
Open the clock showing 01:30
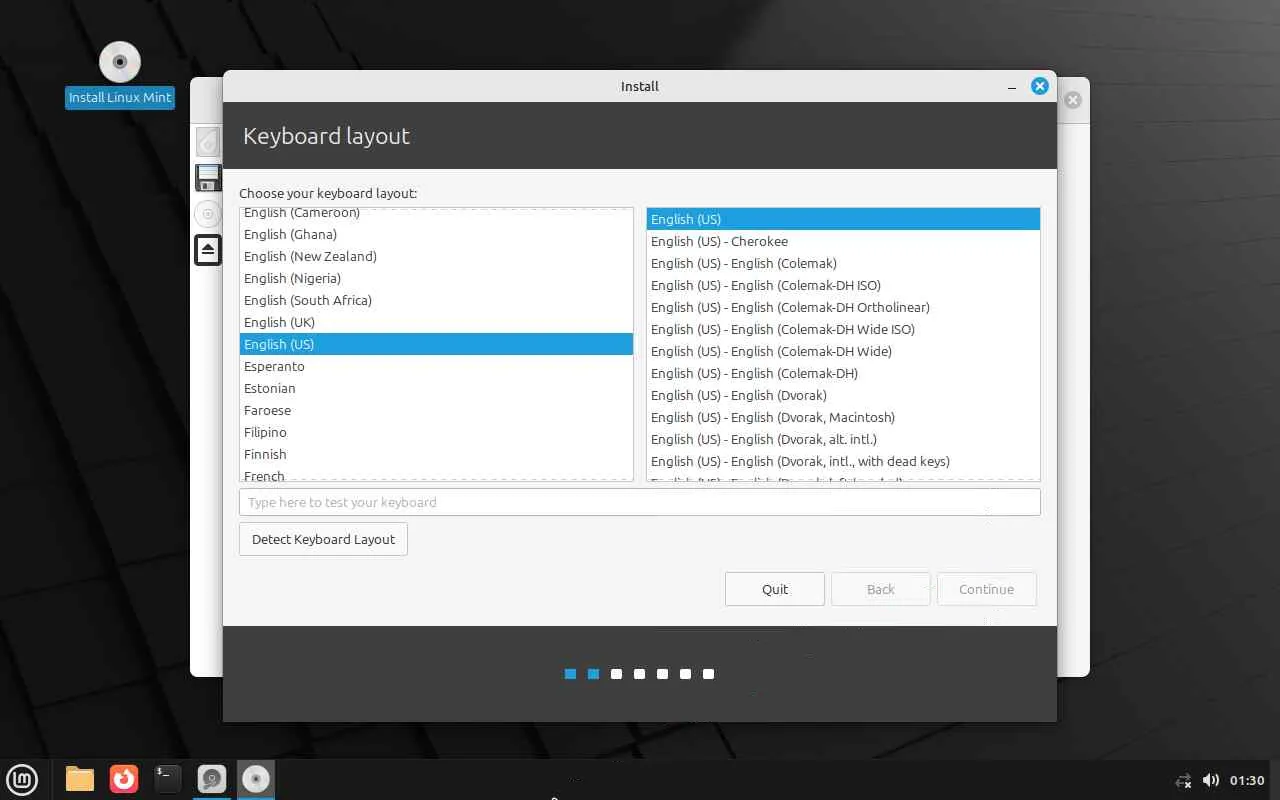point(1247,780)
